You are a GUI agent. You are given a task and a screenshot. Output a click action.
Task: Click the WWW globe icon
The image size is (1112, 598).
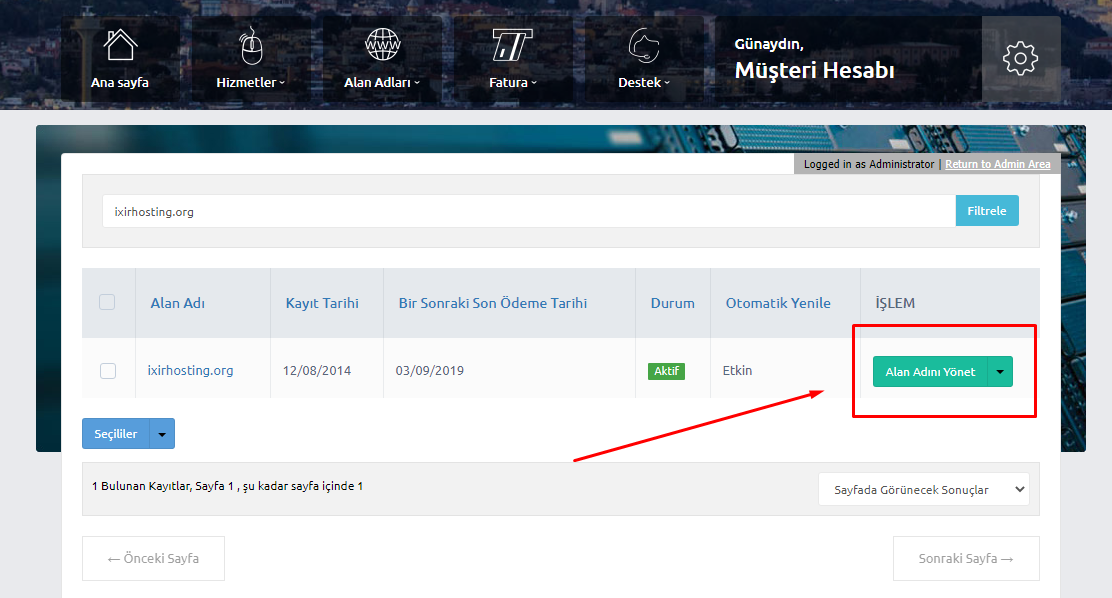pos(382,45)
